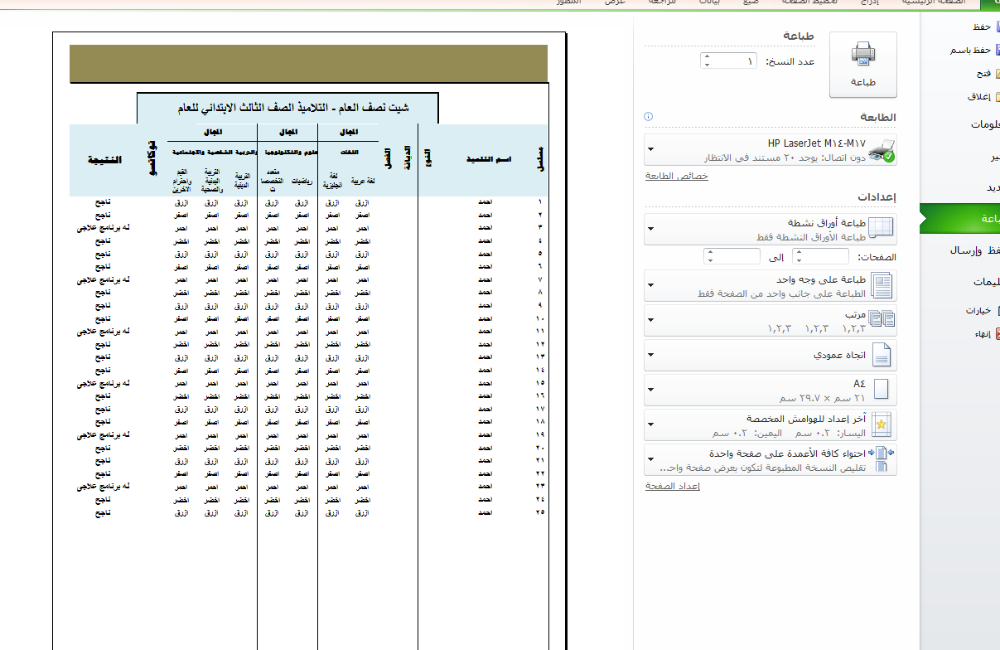The height and width of the screenshot is (650, 1000).
Task: Click the إعدادات section heading
Action: click(877, 197)
